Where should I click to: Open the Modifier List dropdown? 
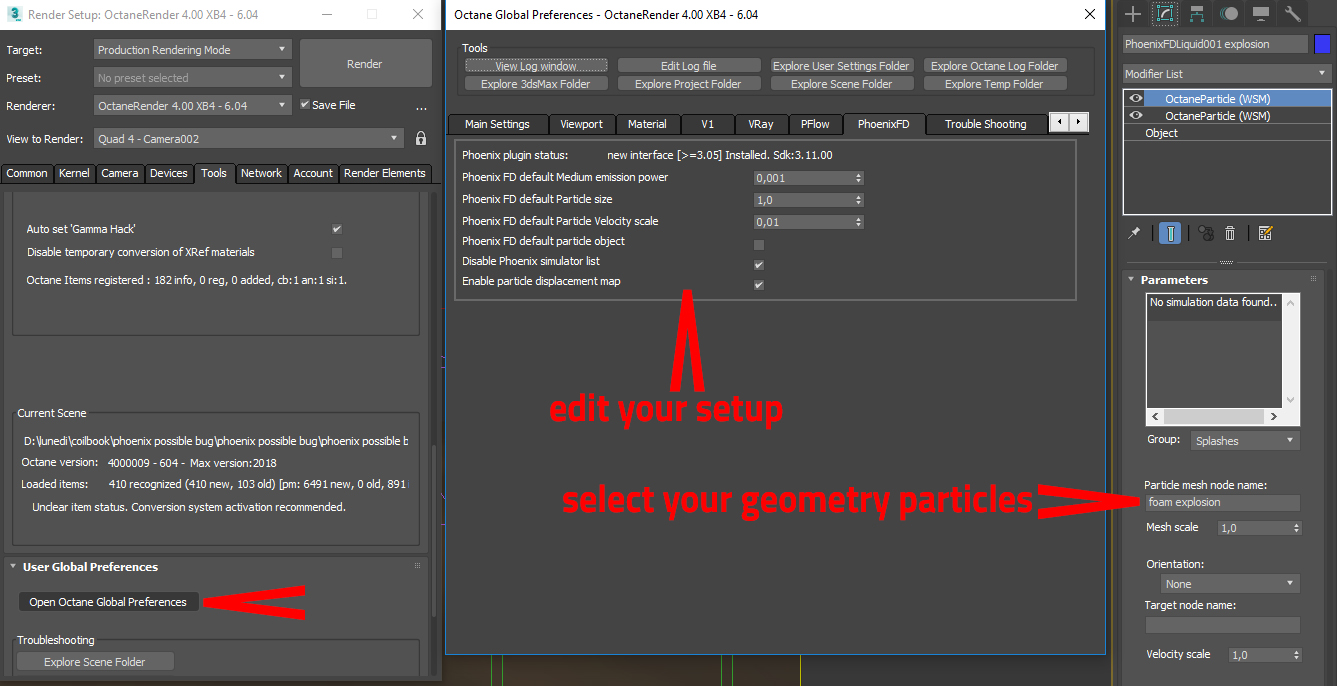tap(1227, 73)
